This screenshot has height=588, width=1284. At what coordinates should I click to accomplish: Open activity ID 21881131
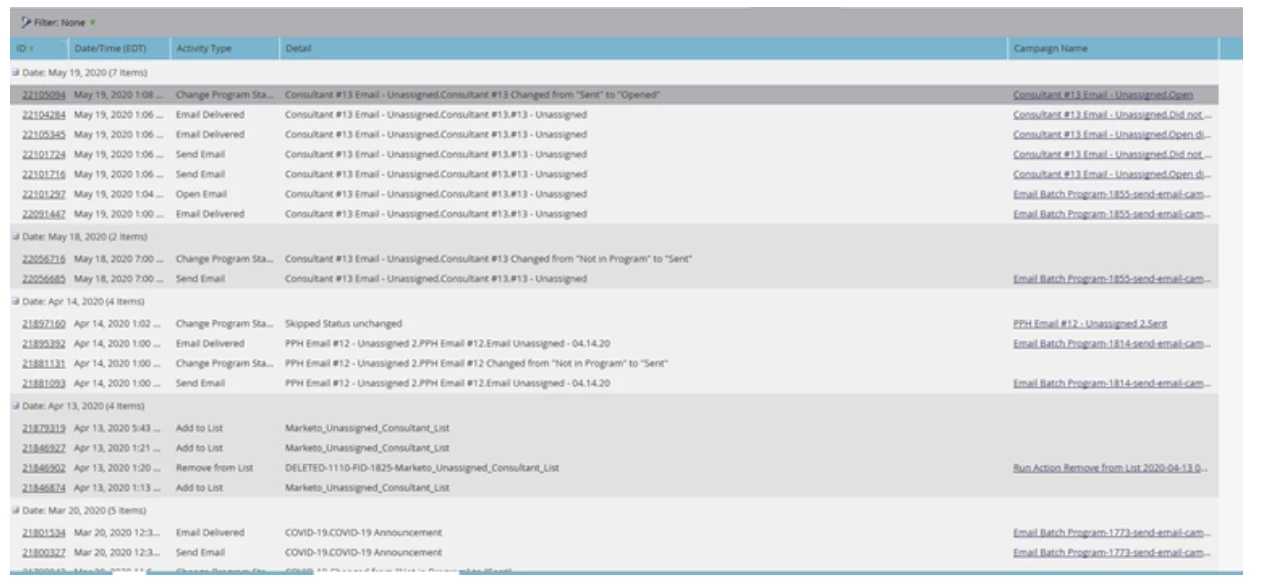(44, 363)
